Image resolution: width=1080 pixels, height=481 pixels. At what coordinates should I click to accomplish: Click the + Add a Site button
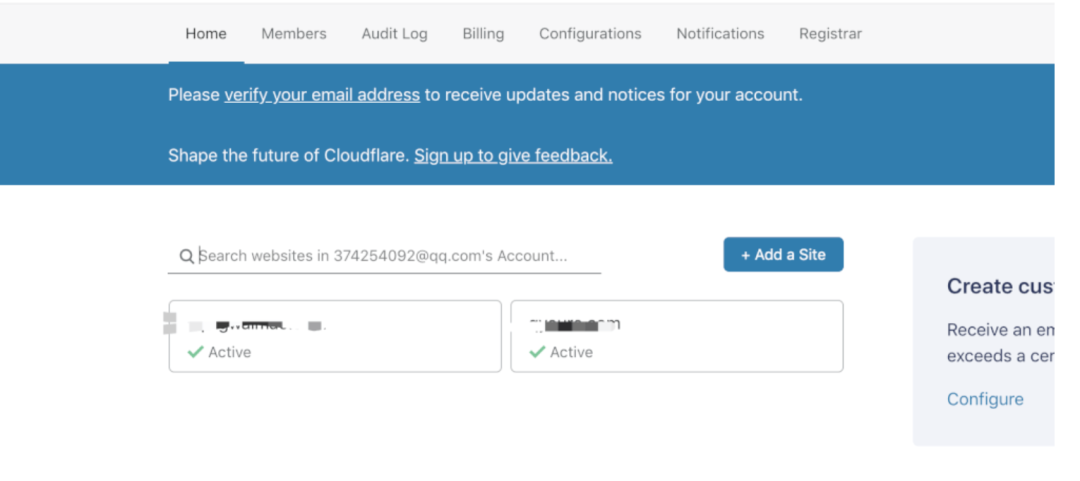(x=783, y=255)
